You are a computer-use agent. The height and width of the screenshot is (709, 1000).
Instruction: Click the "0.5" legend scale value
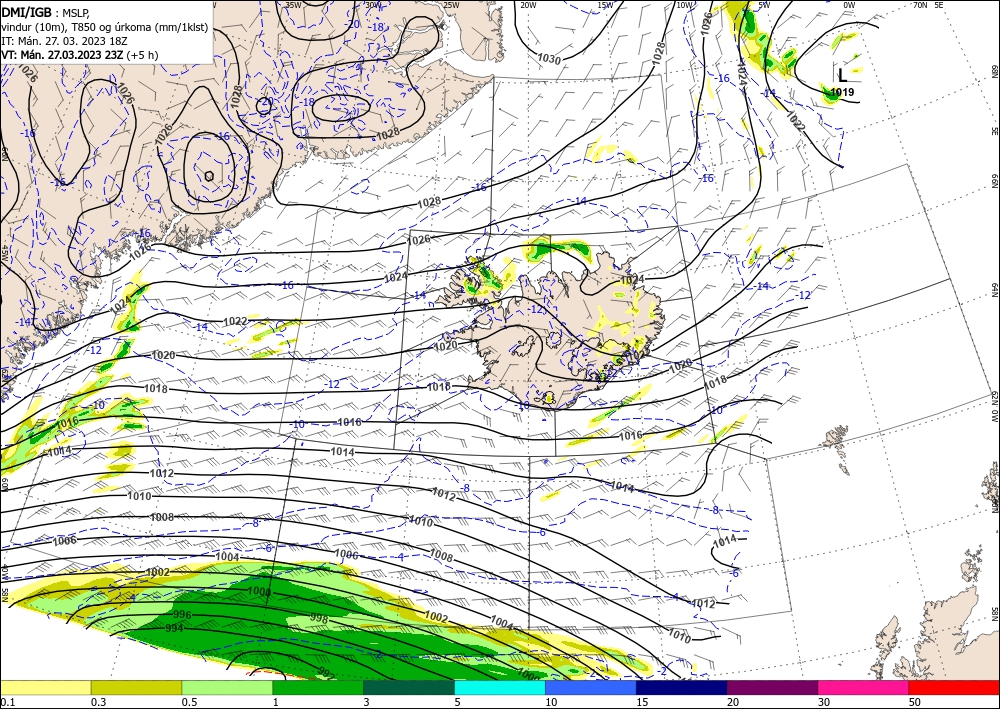pyautogui.click(x=189, y=702)
